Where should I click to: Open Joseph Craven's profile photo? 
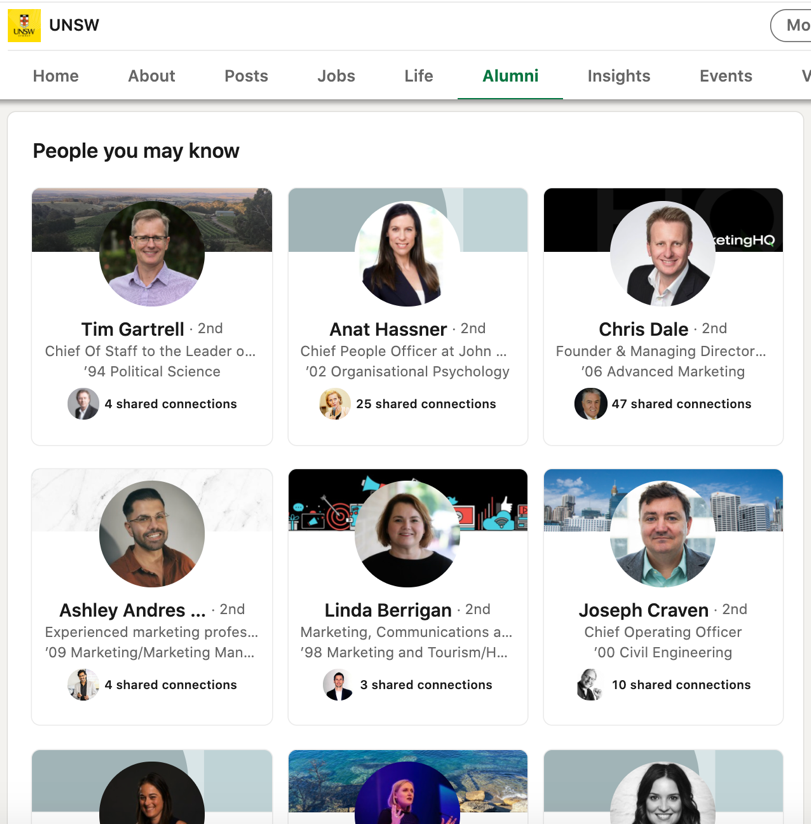click(663, 534)
